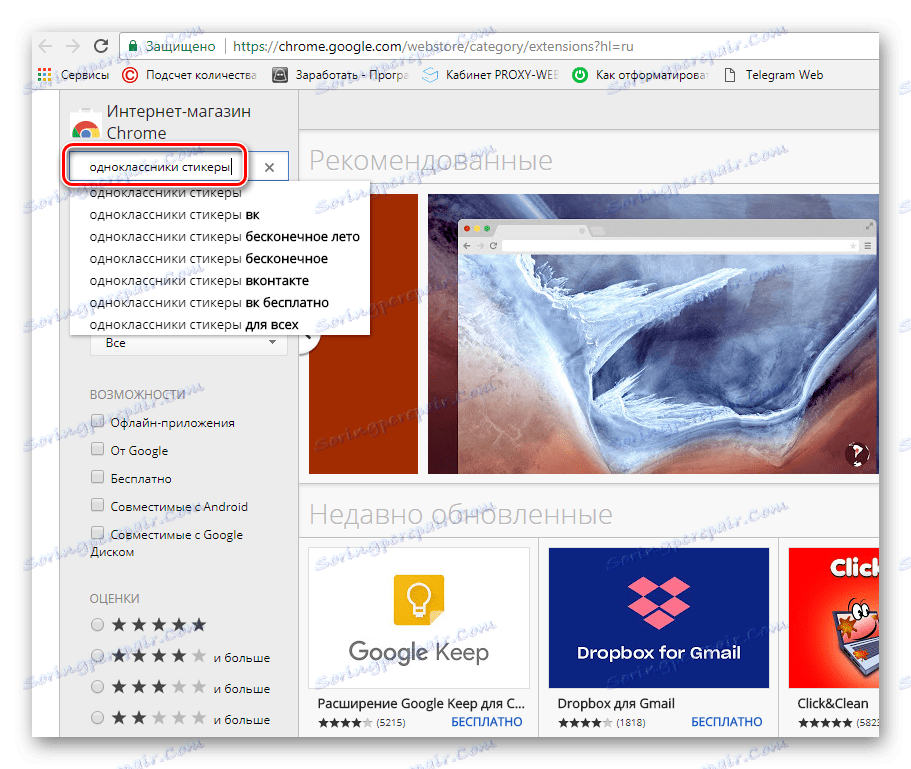Viewport: 911px width, 769px height.
Task: Open the Telegram Web bookmark
Action: click(x=773, y=75)
